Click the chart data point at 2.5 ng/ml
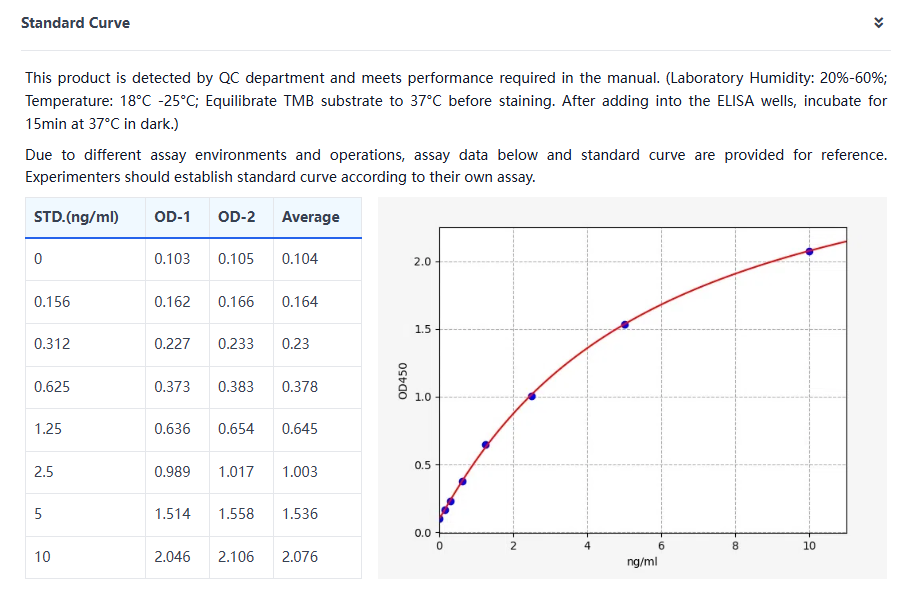 coord(532,396)
